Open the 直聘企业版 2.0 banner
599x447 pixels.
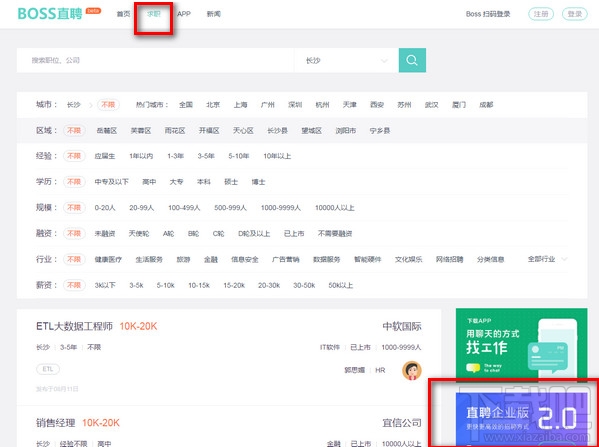click(521, 419)
